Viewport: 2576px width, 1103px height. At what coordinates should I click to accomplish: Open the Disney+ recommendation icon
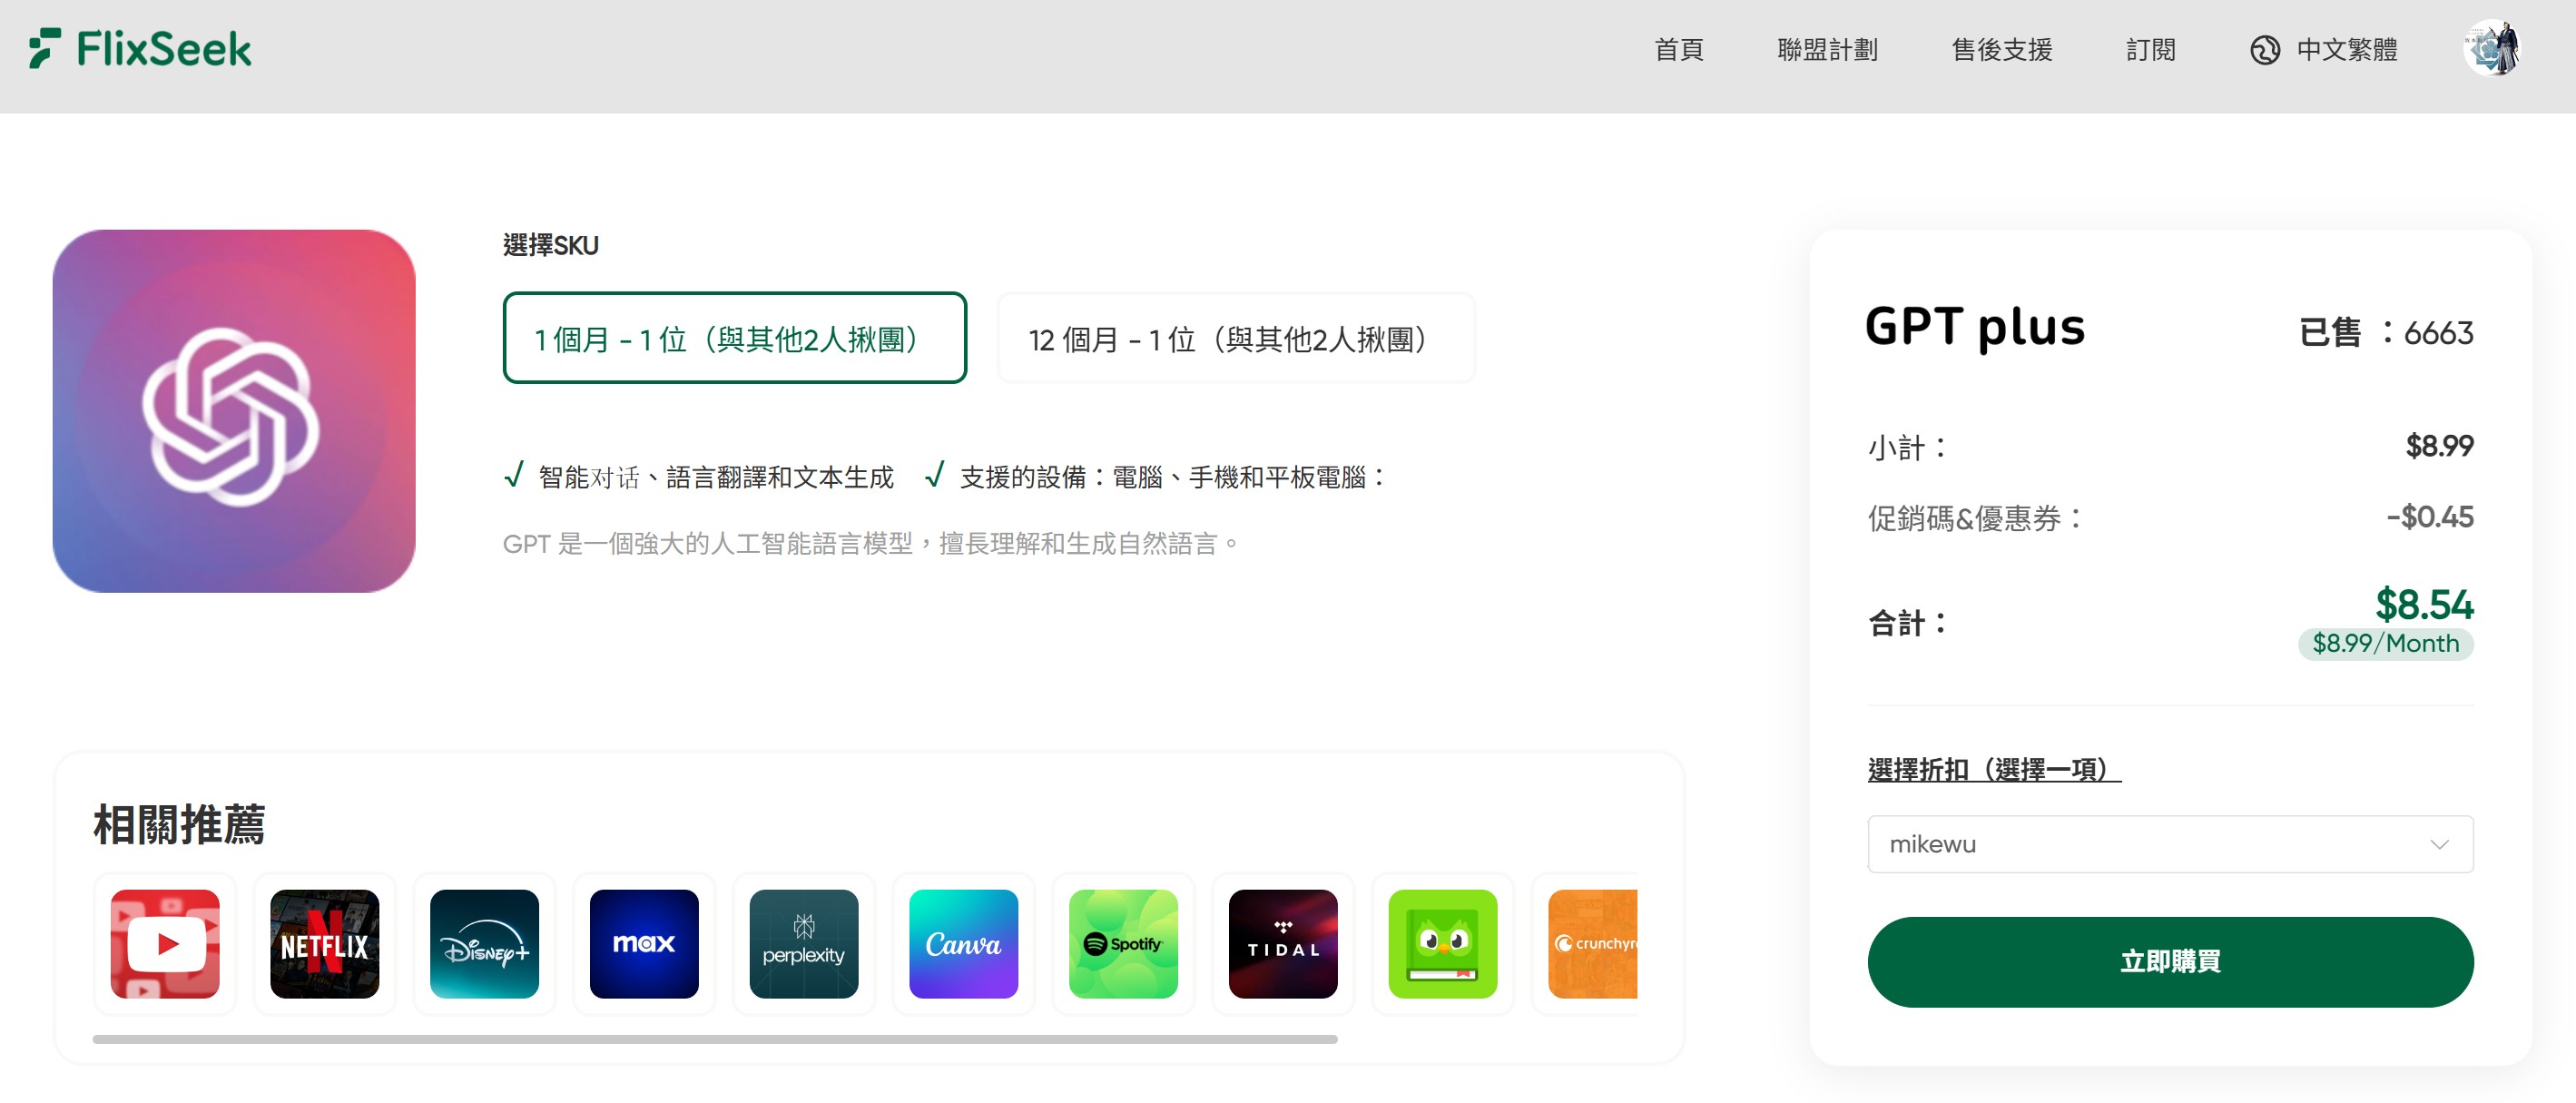484,943
